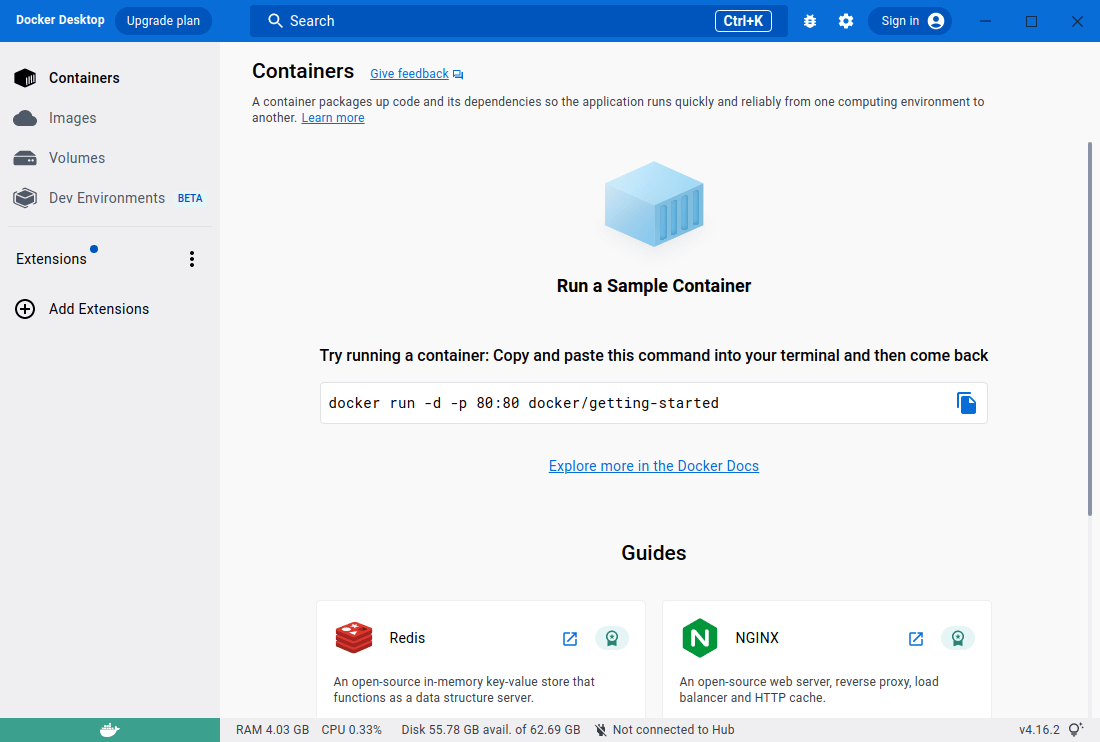Click the unplugged Hub connection icon
The image size is (1100, 742).
601,730
